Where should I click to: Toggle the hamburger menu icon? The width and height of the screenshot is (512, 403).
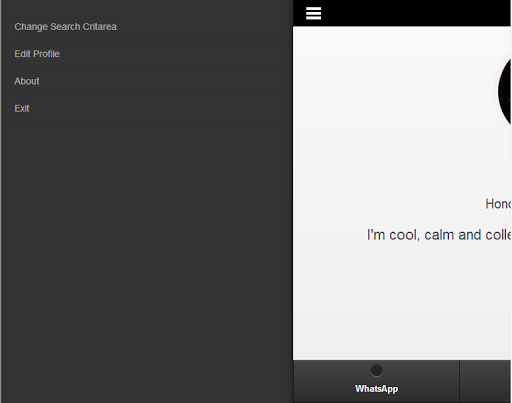[x=313, y=13]
